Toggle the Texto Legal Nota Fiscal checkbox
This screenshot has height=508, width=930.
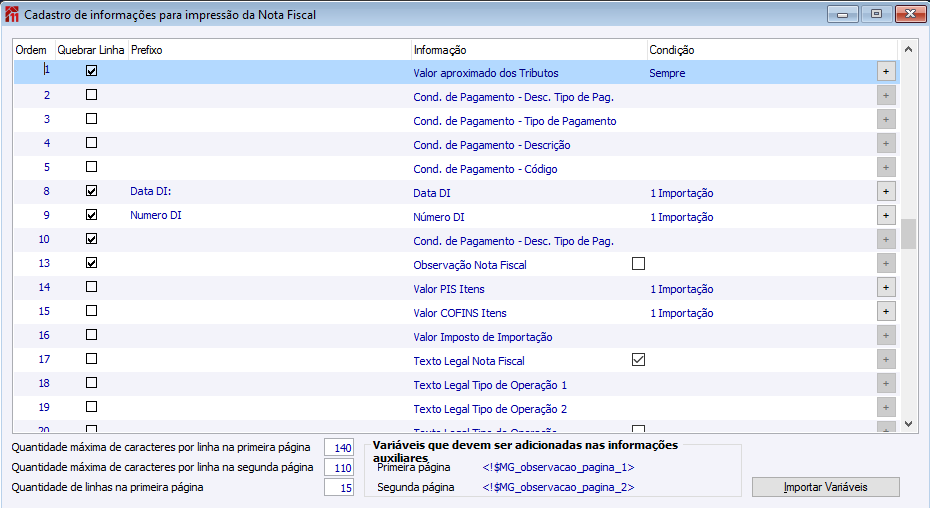point(638,360)
